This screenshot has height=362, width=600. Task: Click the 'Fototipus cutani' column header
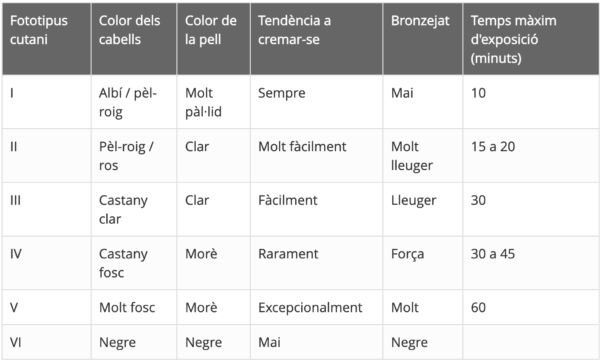point(47,39)
